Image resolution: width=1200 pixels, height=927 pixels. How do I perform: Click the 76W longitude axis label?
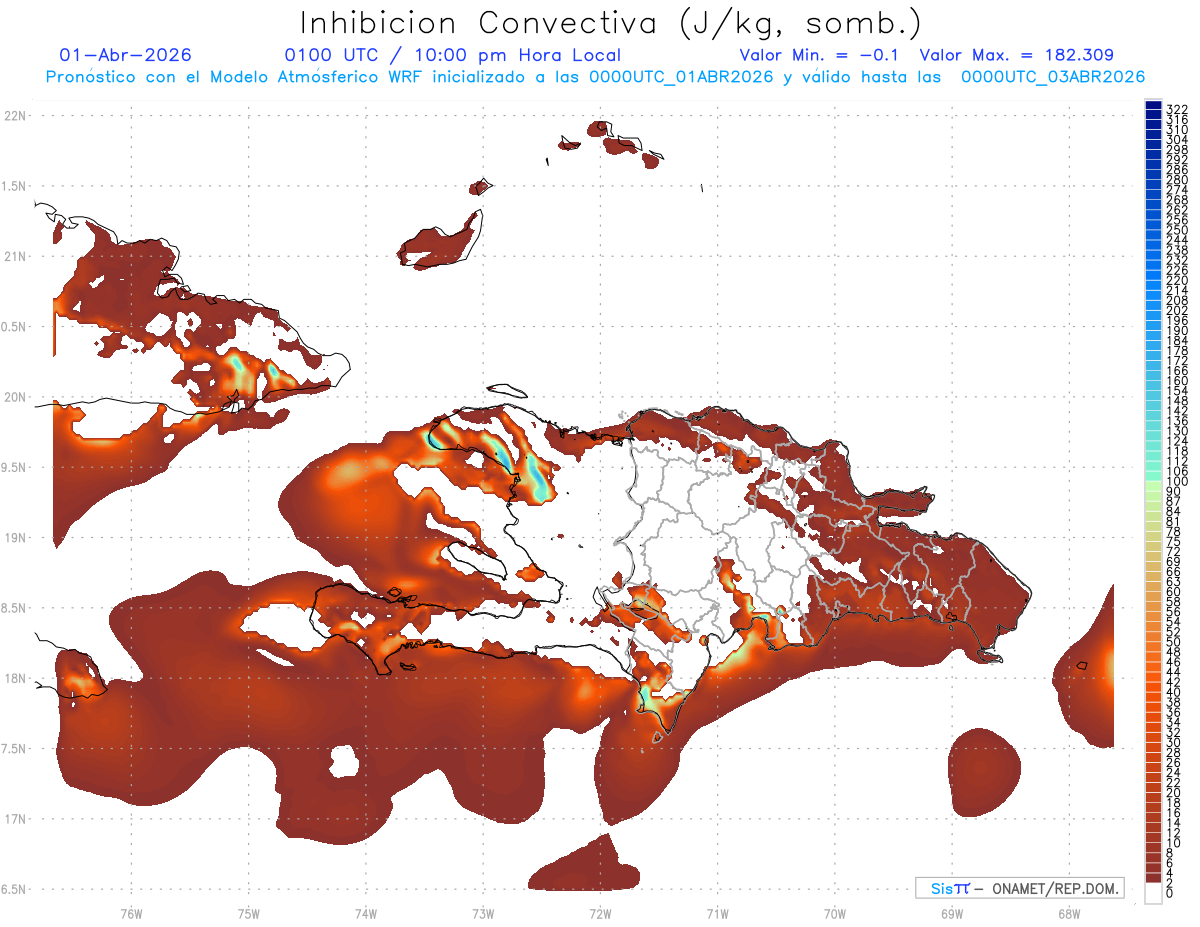point(131,913)
